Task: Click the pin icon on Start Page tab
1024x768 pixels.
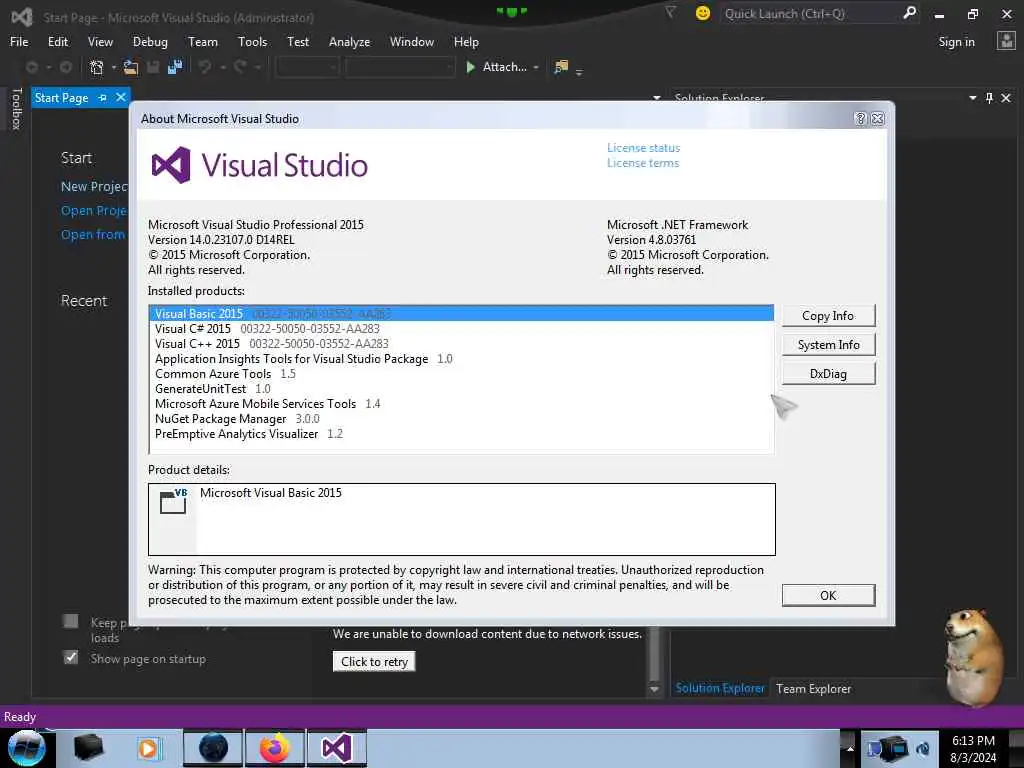Action: [x=103, y=97]
